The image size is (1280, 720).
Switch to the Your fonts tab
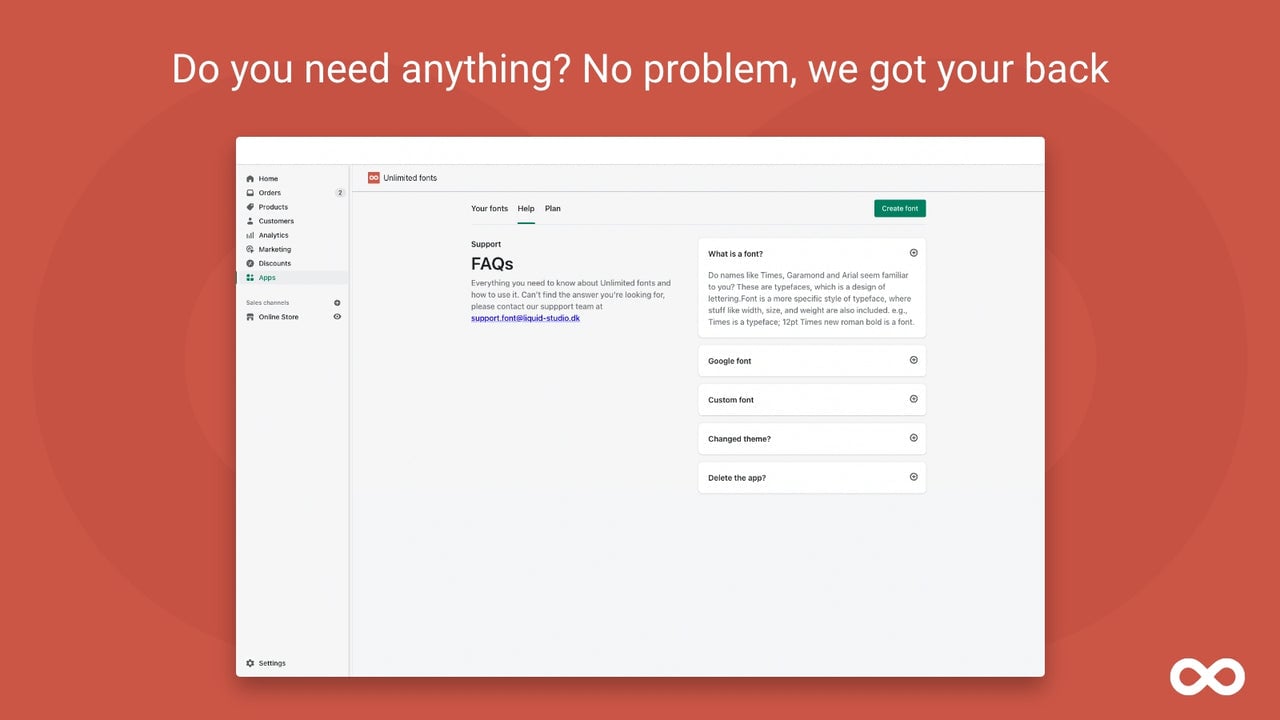(489, 209)
